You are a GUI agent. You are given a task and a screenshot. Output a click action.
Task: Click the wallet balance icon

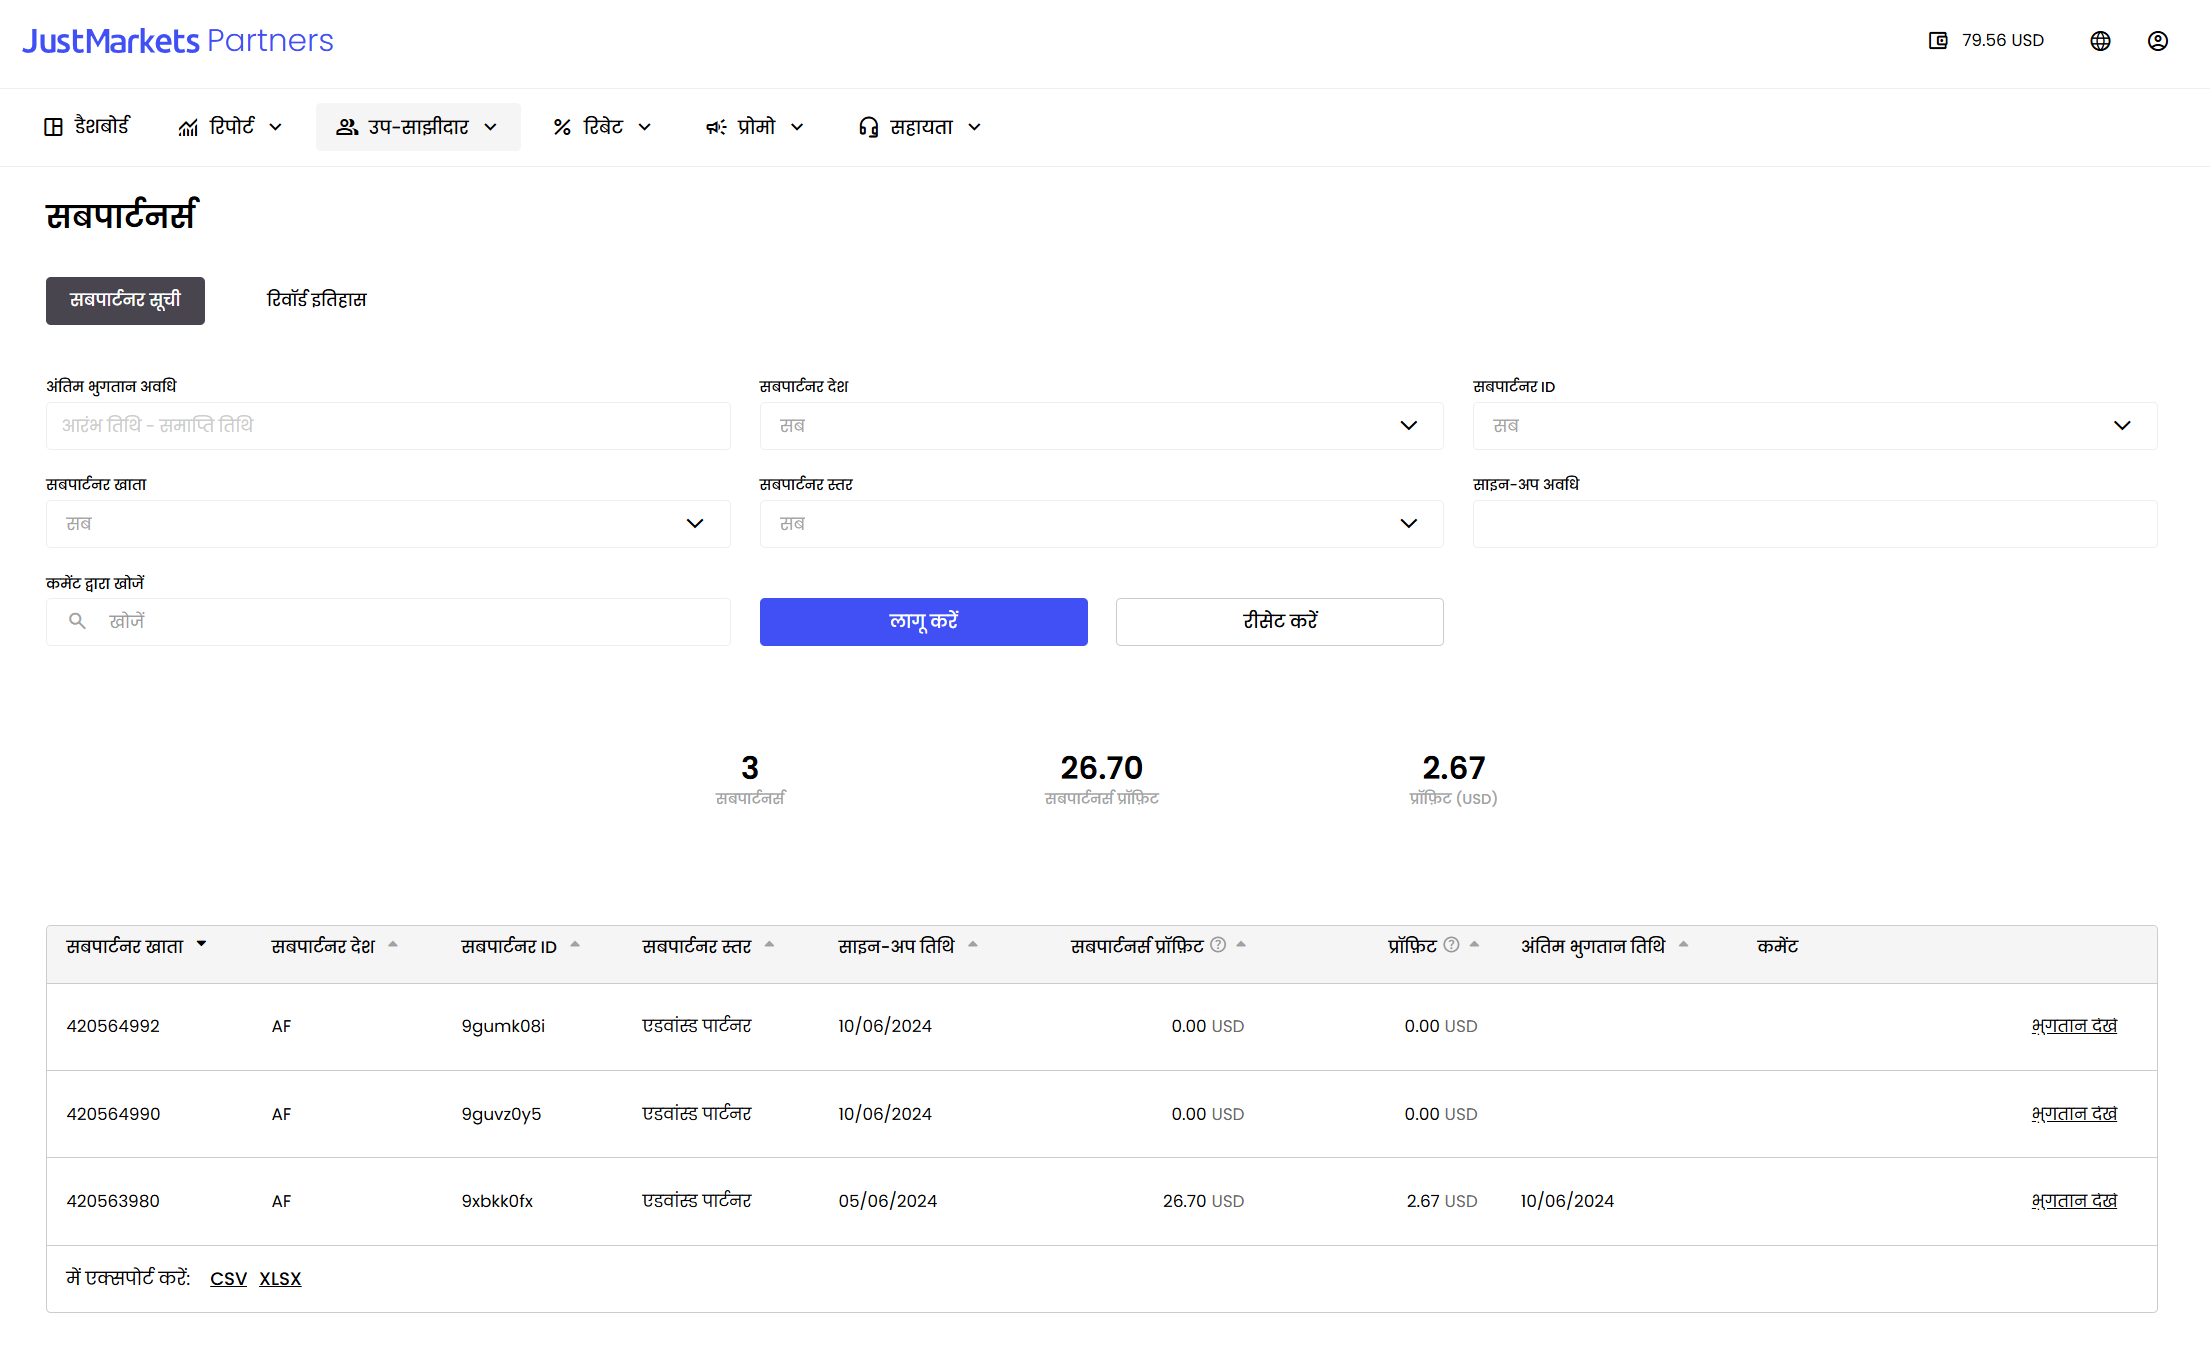(x=1938, y=41)
